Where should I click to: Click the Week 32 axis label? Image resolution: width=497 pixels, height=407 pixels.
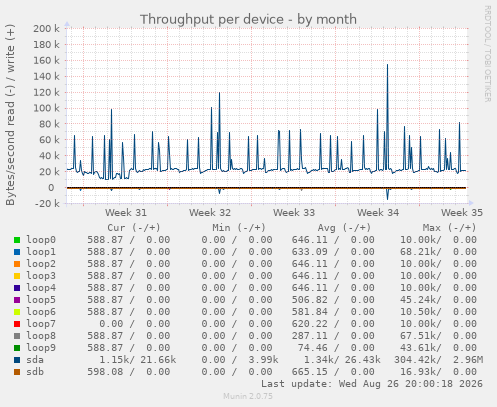pyautogui.click(x=210, y=213)
